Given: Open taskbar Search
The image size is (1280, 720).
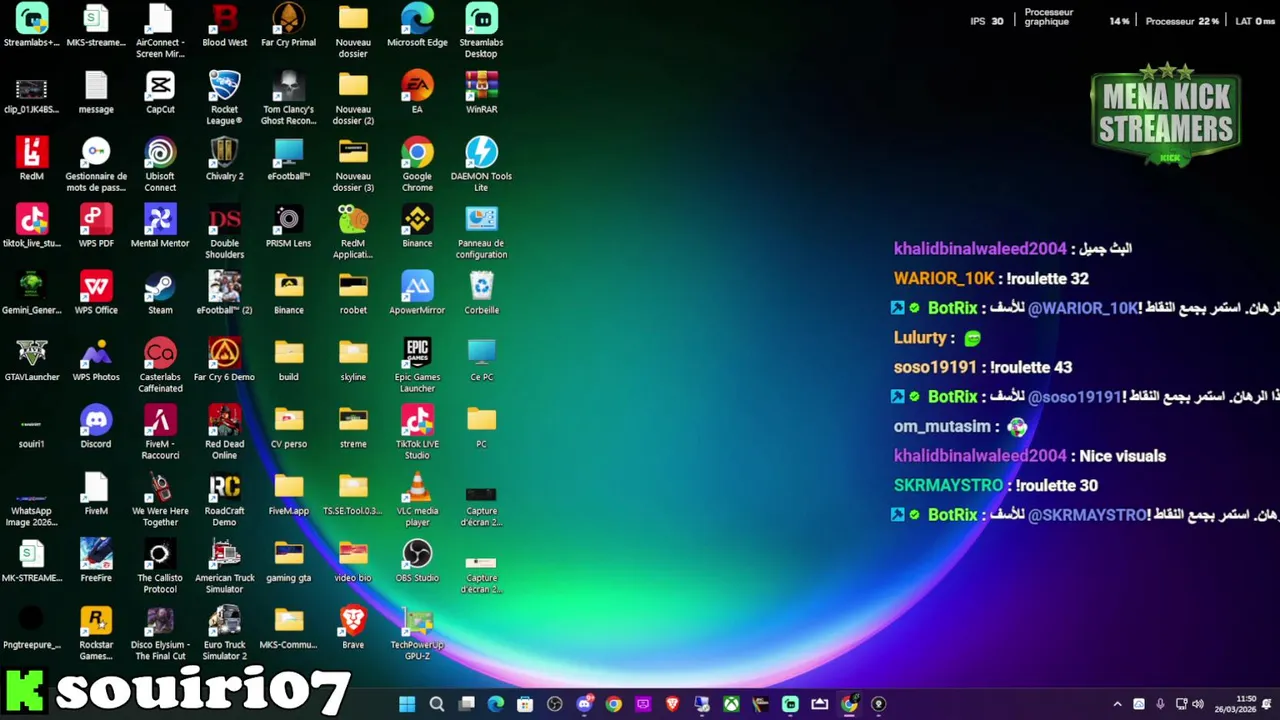Looking at the screenshot, I should [437, 704].
